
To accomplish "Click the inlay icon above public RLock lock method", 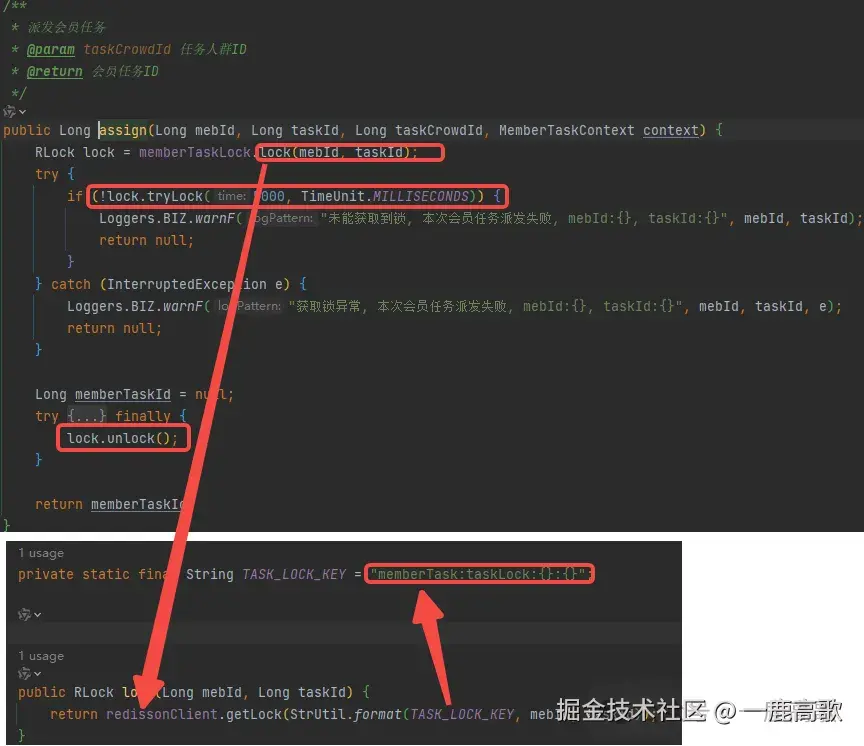I will point(29,673).
